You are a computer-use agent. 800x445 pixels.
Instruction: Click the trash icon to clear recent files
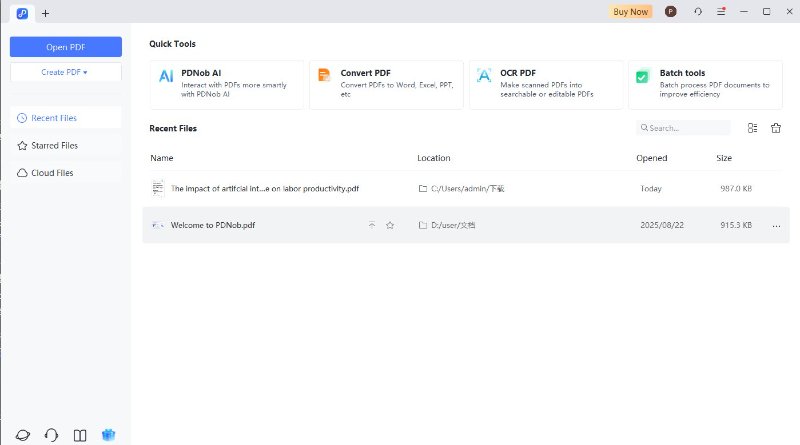click(775, 128)
